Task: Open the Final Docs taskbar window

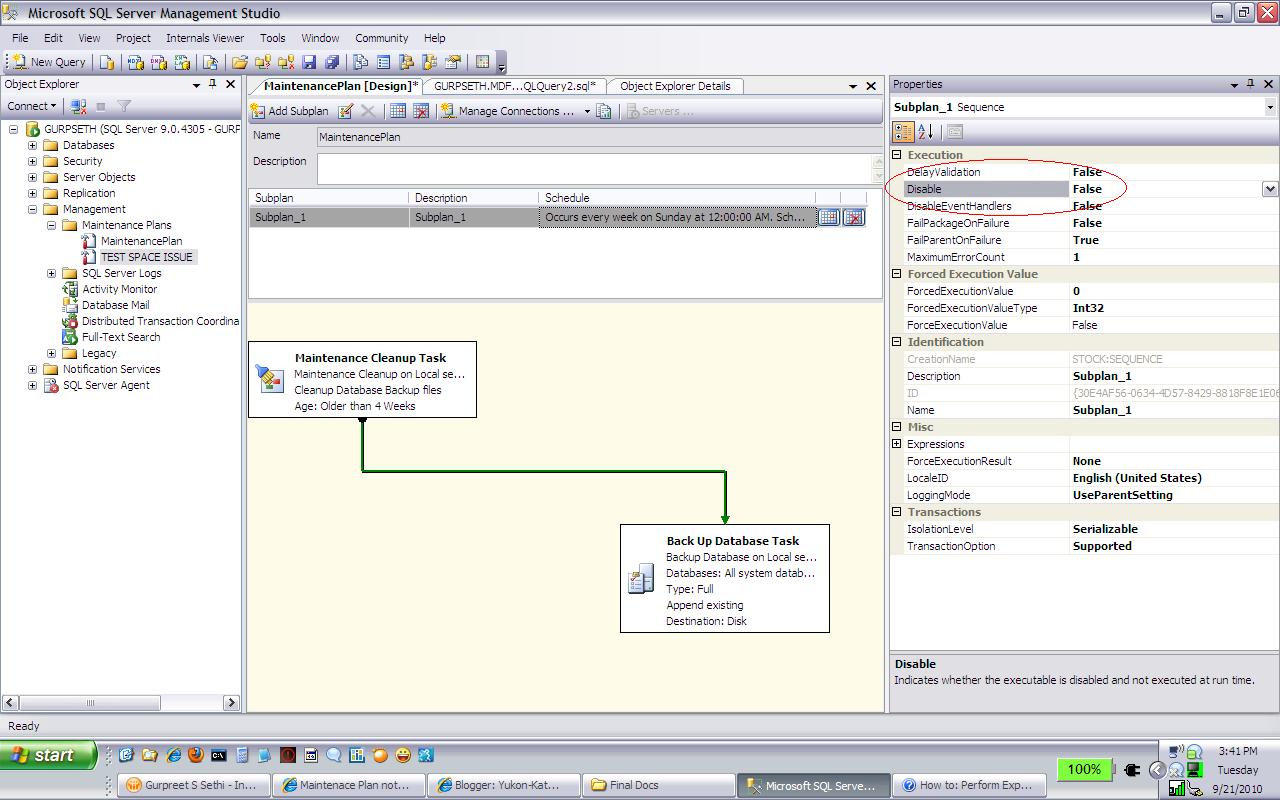Action: coord(657,785)
